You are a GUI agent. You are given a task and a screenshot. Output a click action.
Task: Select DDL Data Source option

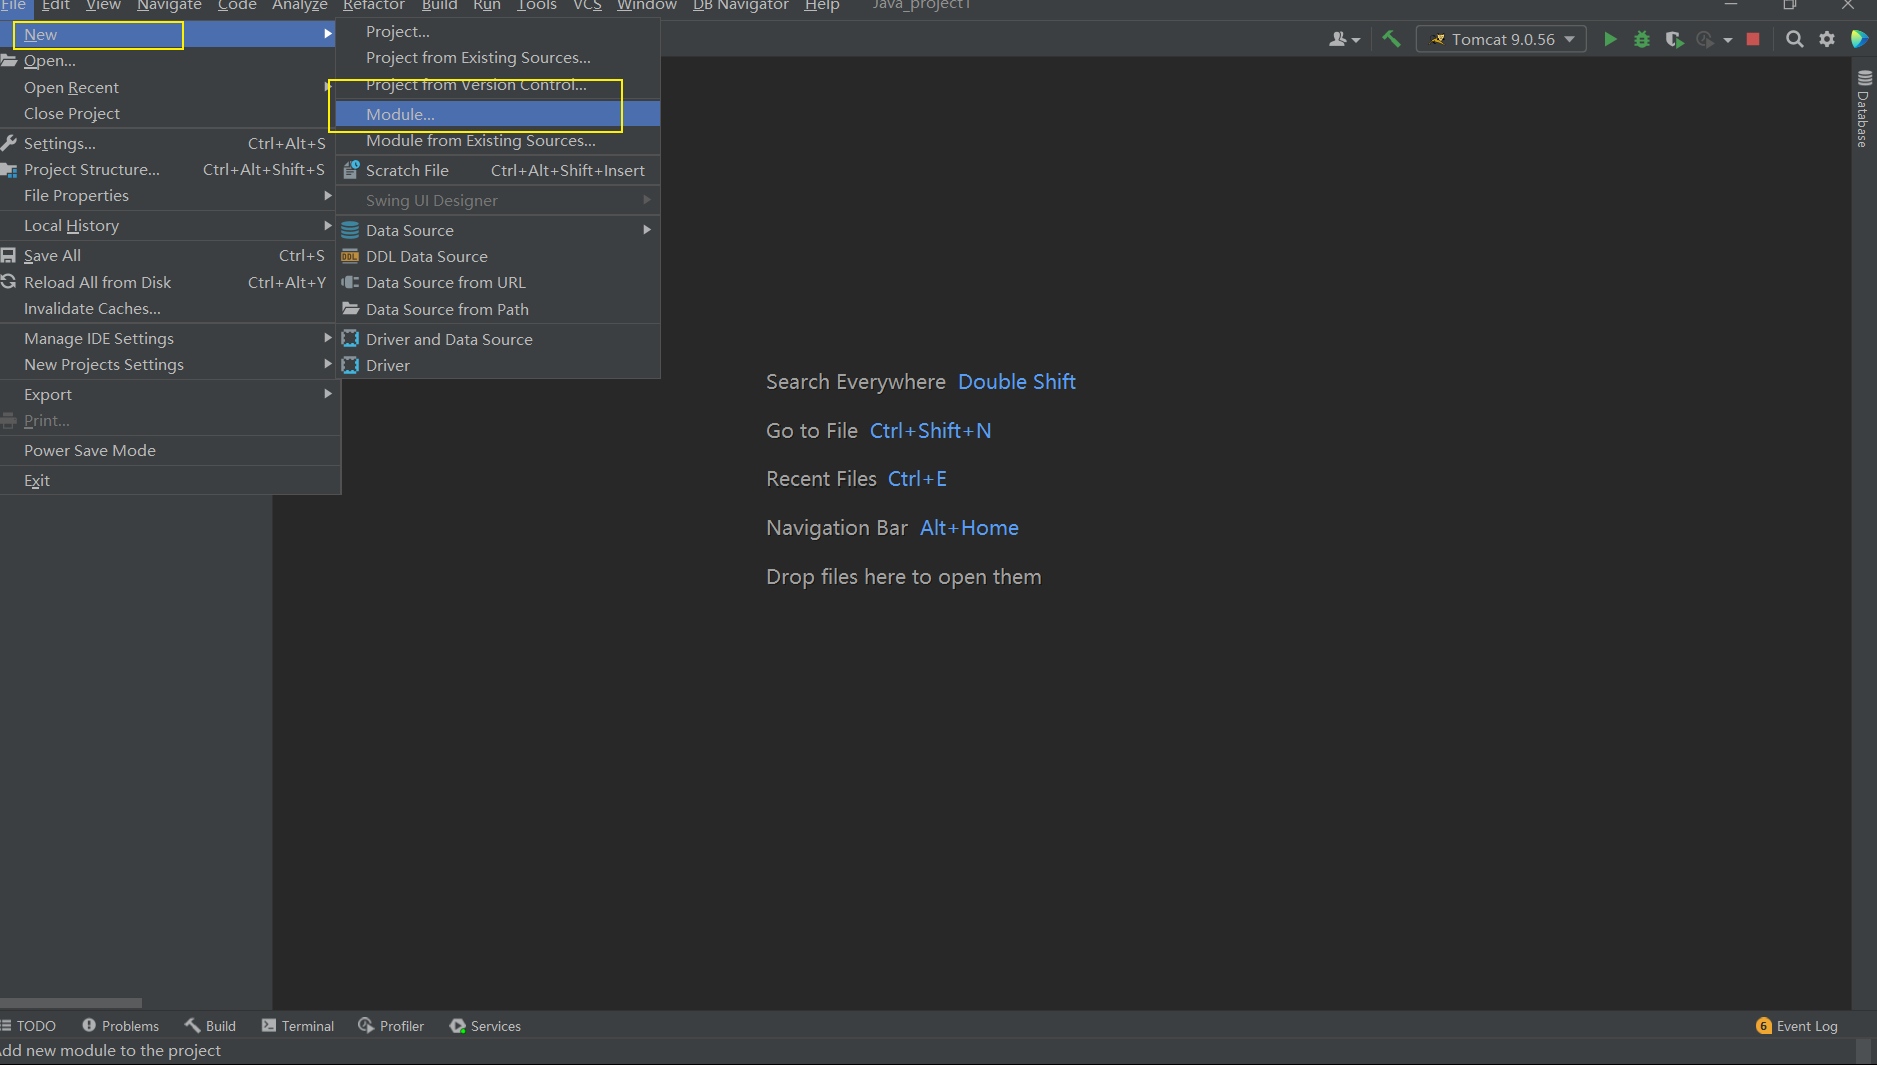(497, 257)
